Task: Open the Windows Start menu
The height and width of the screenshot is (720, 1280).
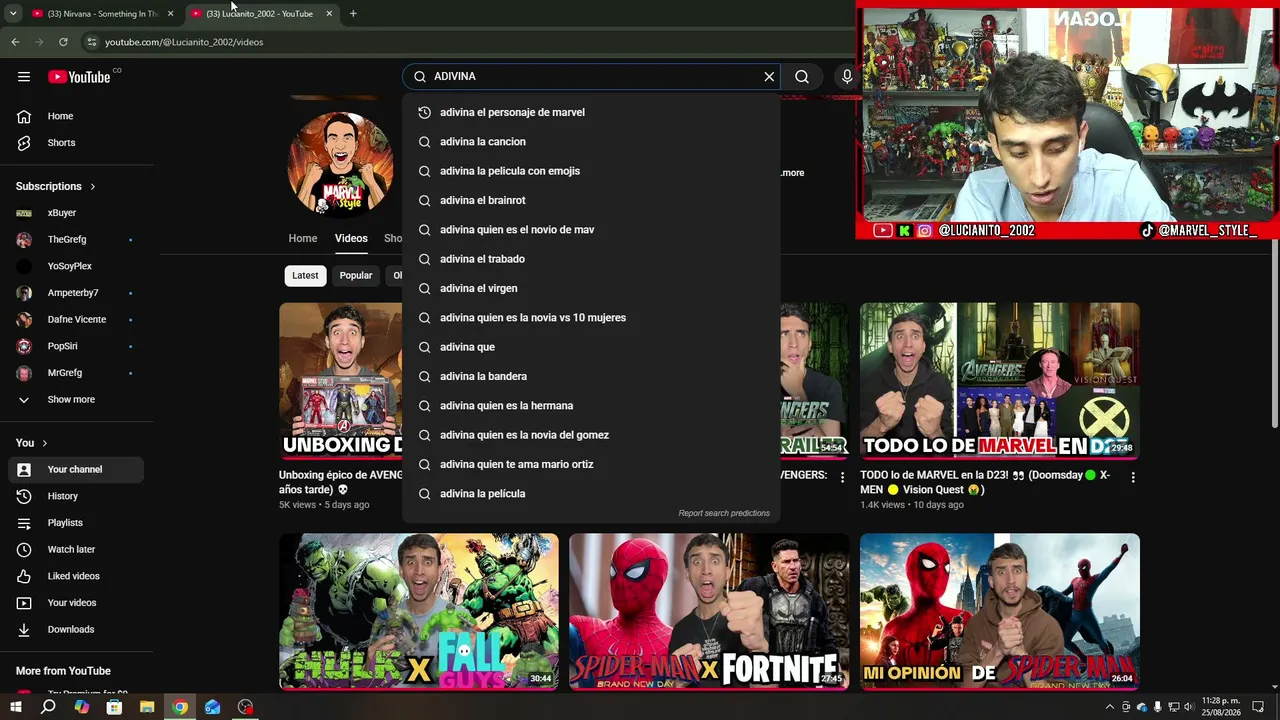Action: [x=15, y=707]
